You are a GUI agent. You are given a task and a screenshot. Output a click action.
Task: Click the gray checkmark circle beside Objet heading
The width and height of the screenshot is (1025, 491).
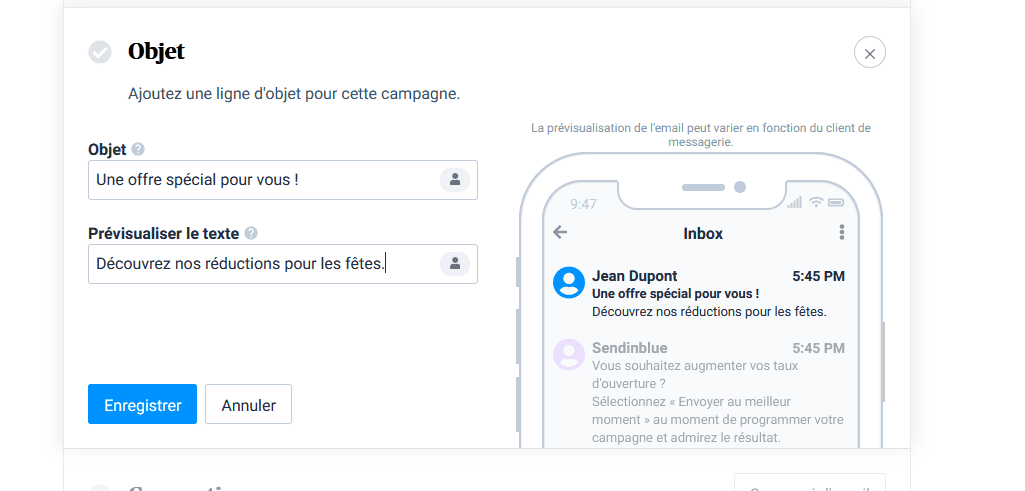(100, 52)
